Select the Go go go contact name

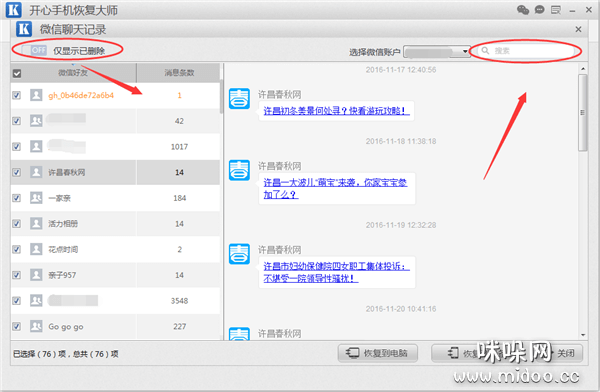point(66,327)
